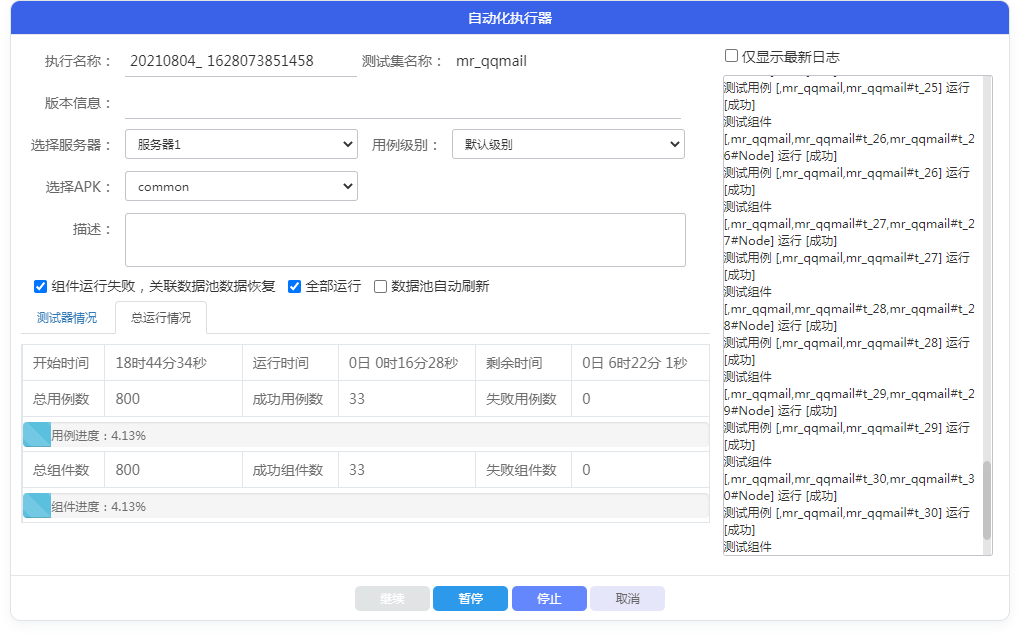Select the 总运行情况 tab

click(x=160, y=318)
